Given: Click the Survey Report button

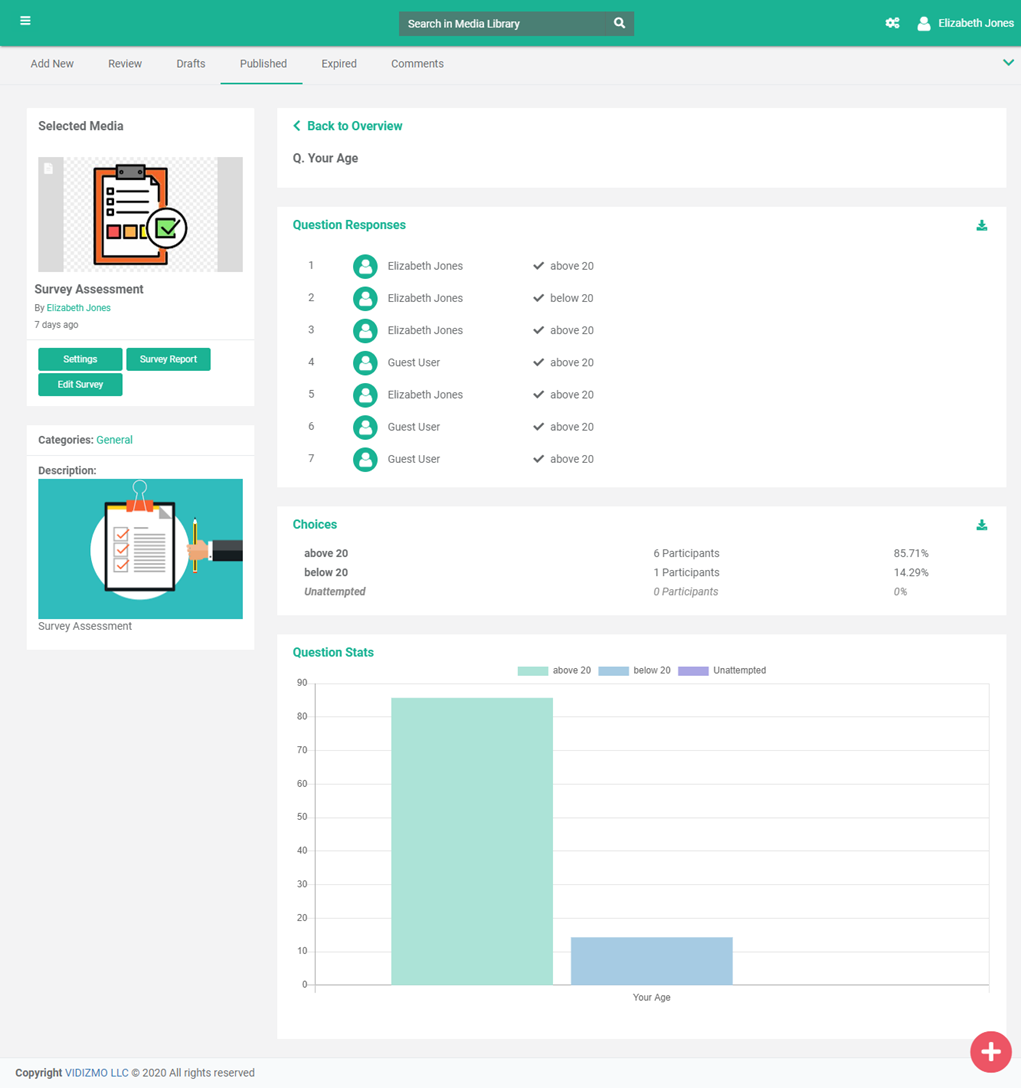Looking at the screenshot, I should (168, 359).
